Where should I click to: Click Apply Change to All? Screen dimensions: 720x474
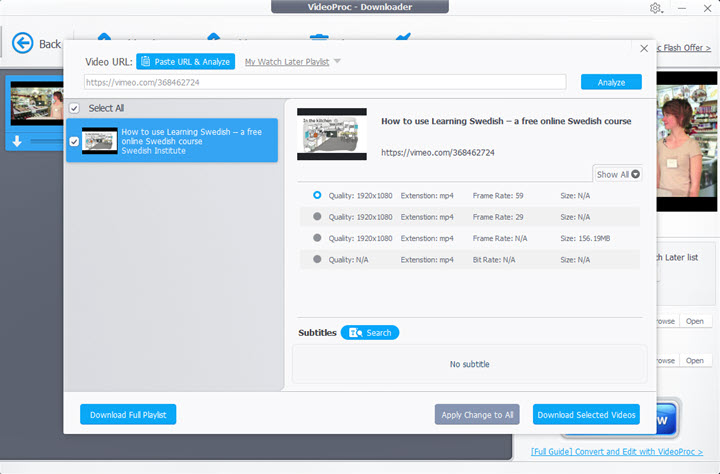tap(477, 415)
